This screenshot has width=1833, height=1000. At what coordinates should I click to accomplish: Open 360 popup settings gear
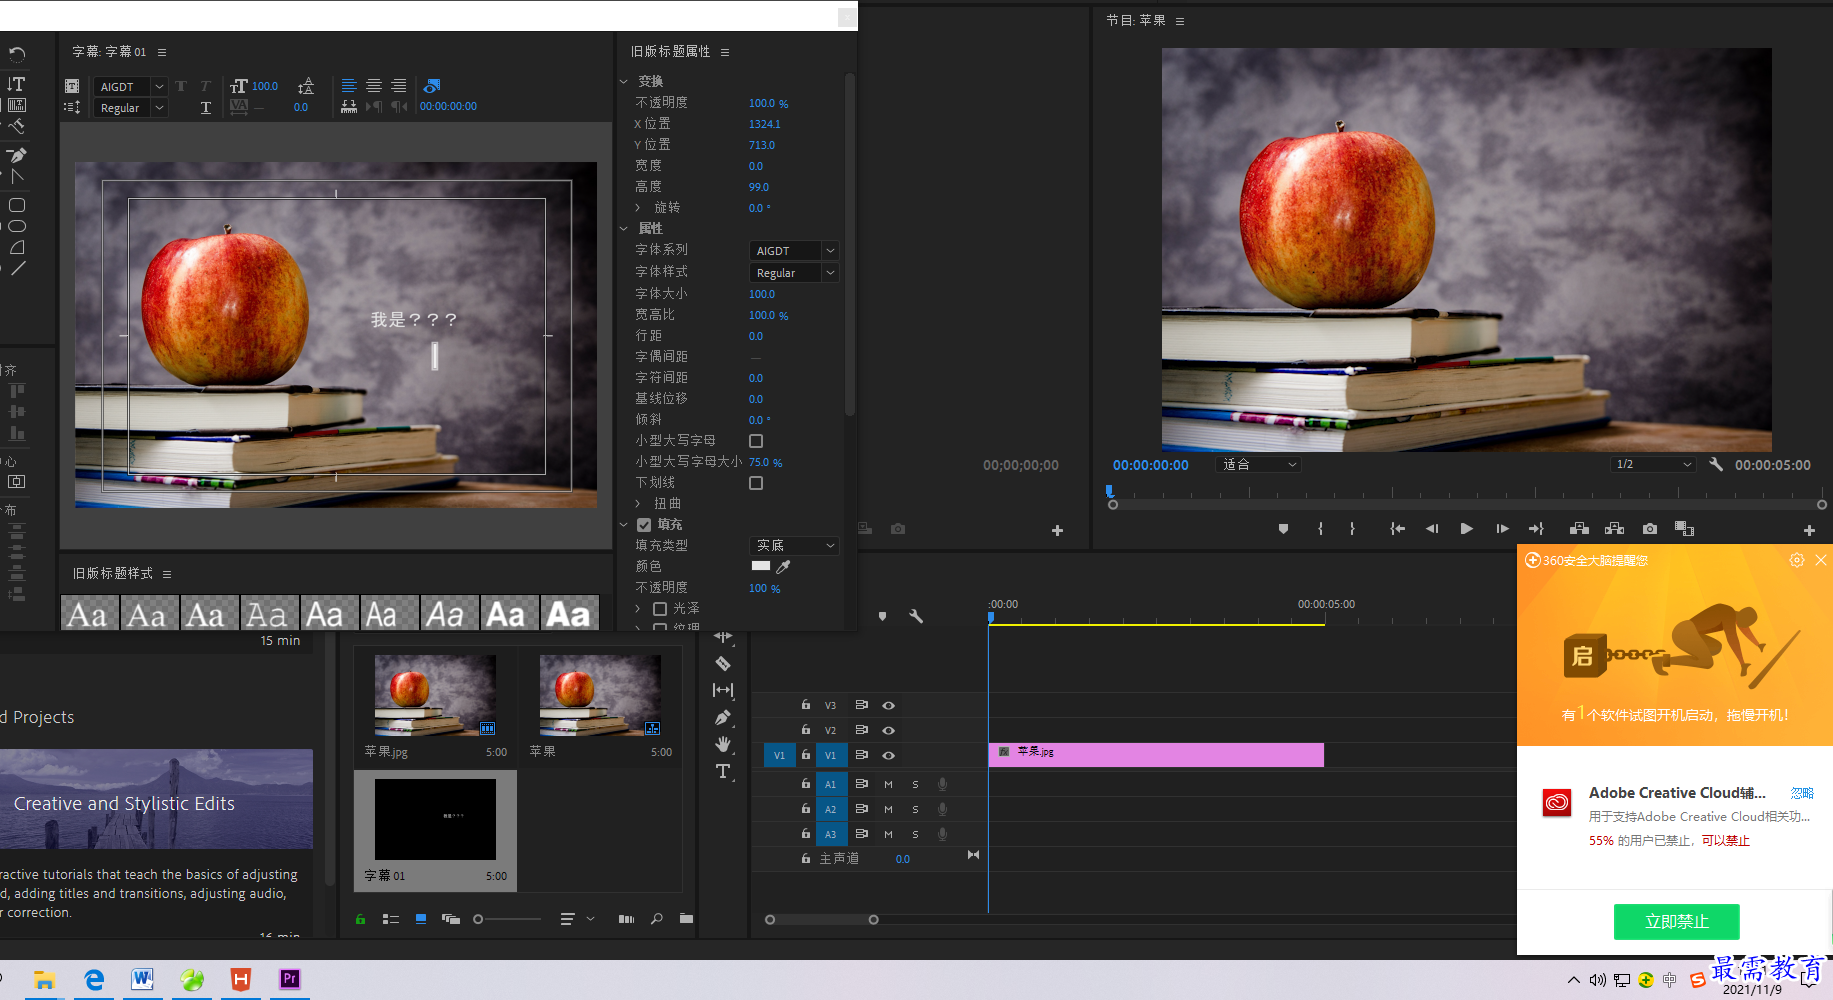tap(1797, 560)
